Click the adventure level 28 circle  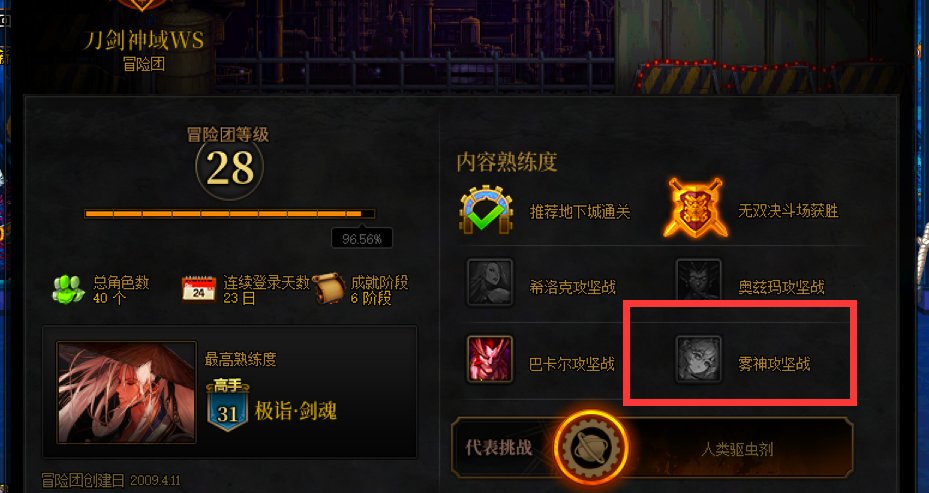(x=230, y=168)
